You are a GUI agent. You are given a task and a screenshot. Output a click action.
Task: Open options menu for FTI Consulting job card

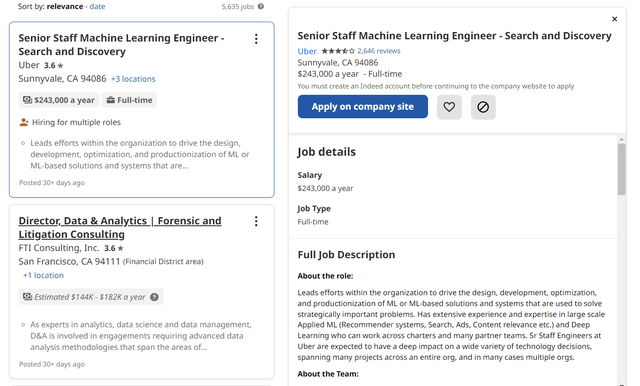click(256, 221)
